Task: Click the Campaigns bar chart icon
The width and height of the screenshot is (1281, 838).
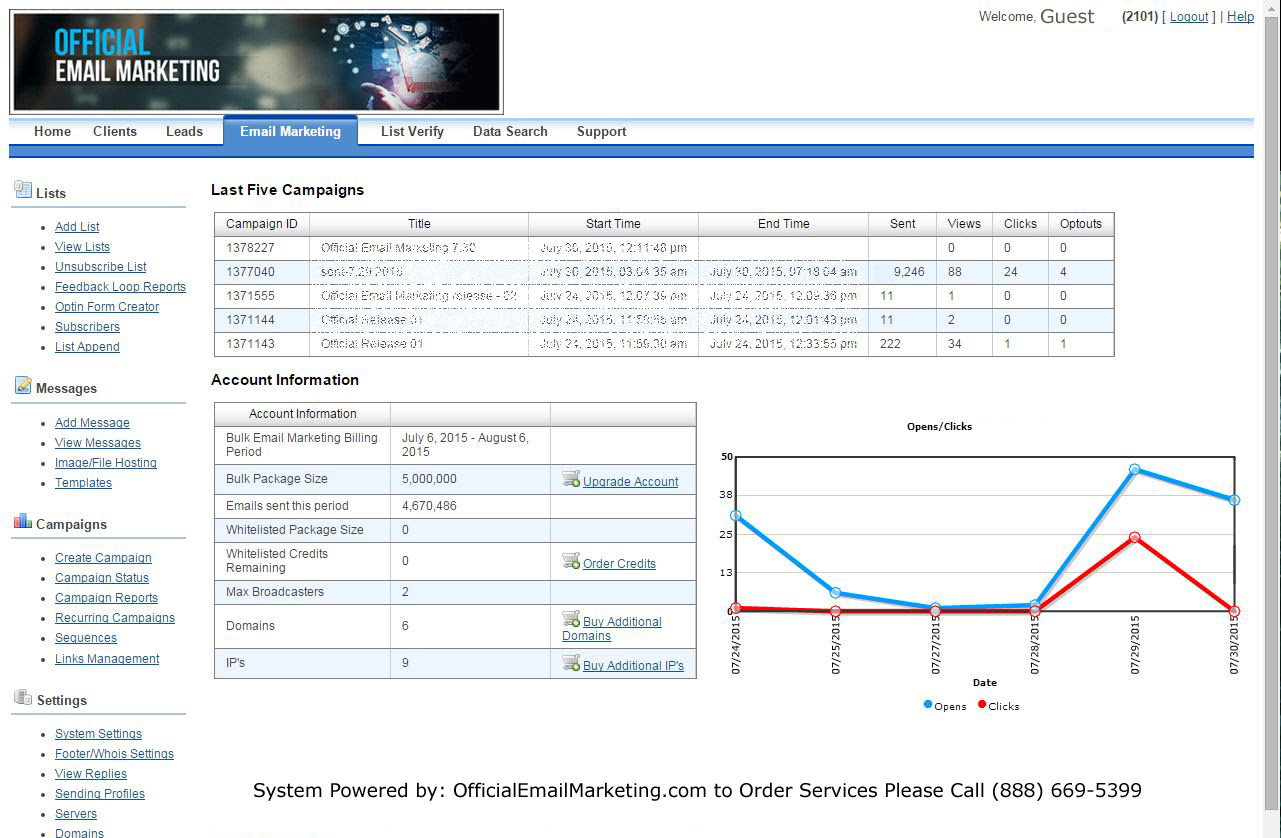Action: click(22, 521)
